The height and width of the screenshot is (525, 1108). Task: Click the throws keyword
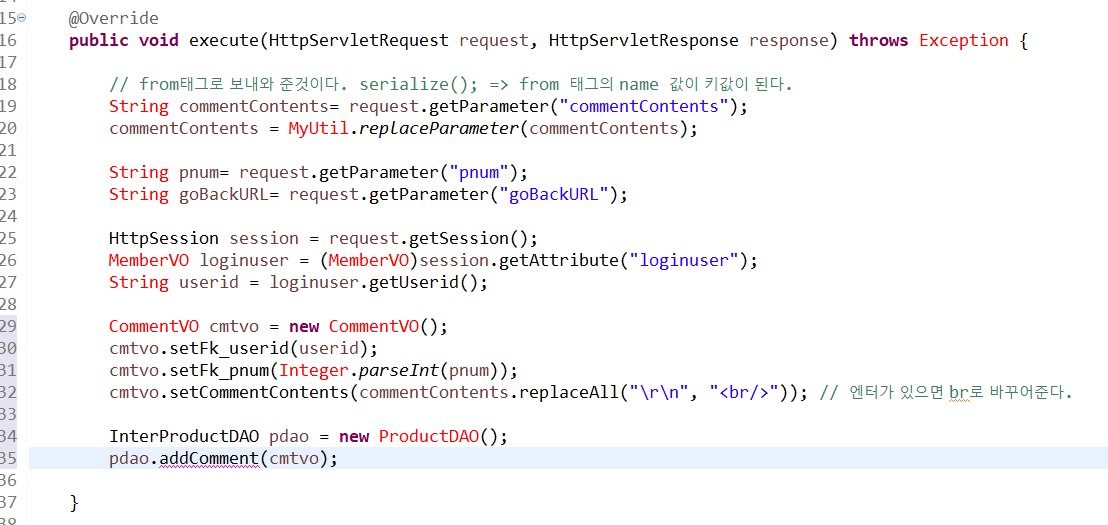880,40
